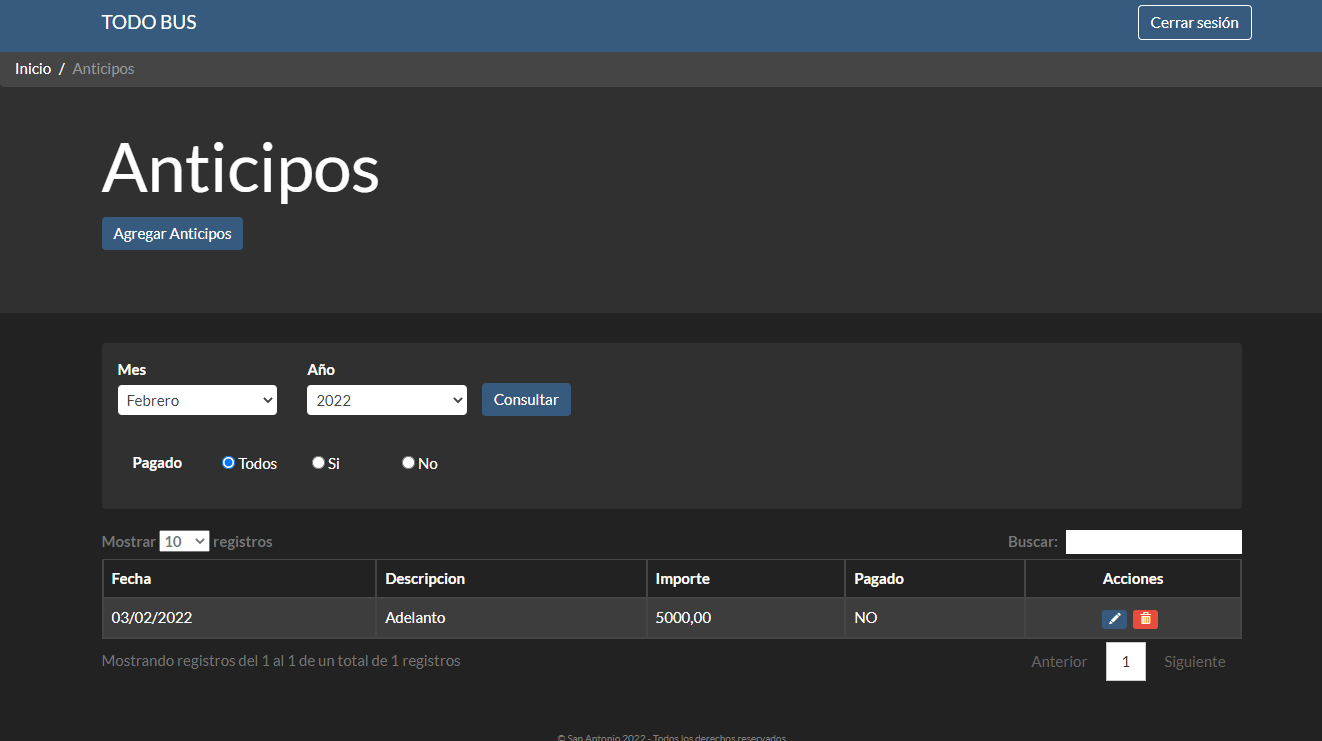Expand the Año dropdown showing 2022
The image size is (1322, 741).
pos(386,400)
